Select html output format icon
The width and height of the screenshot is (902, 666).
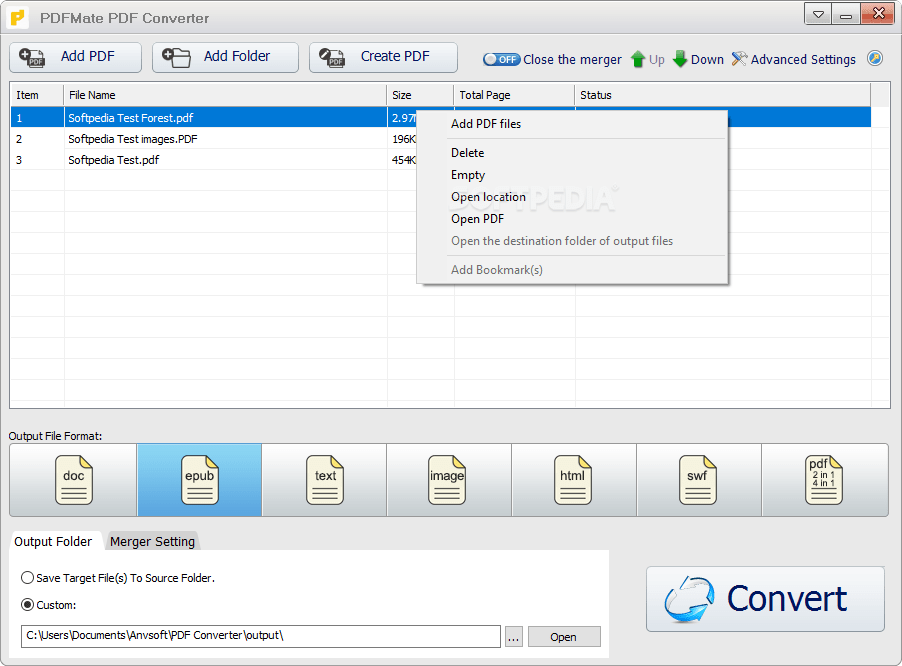pyautogui.click(x=572, y=480)
